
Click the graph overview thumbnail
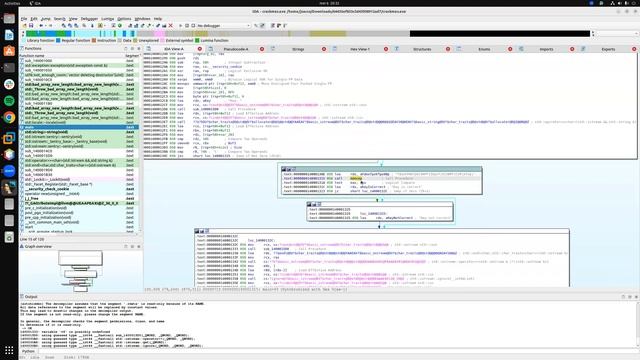pyautogui.click(x=80, y=271)
